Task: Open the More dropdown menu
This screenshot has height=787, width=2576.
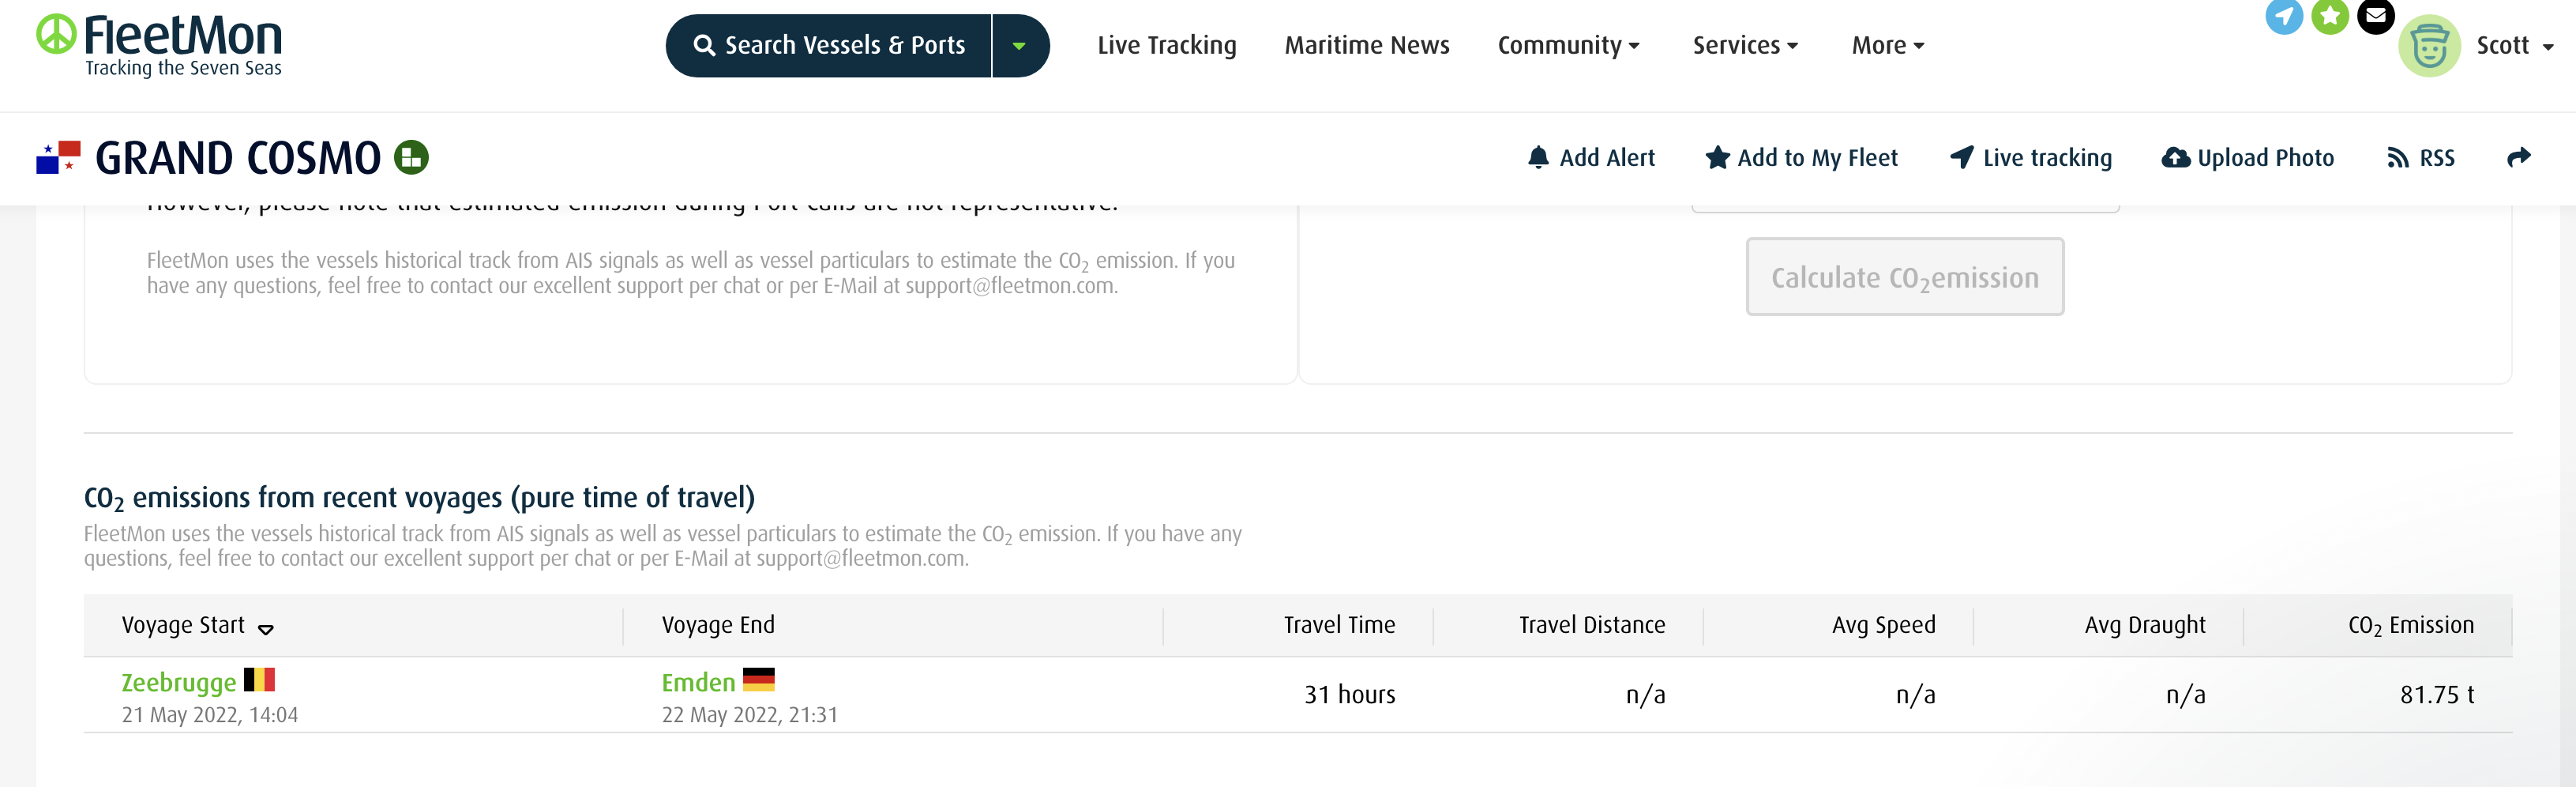Action: [1888, 46]
